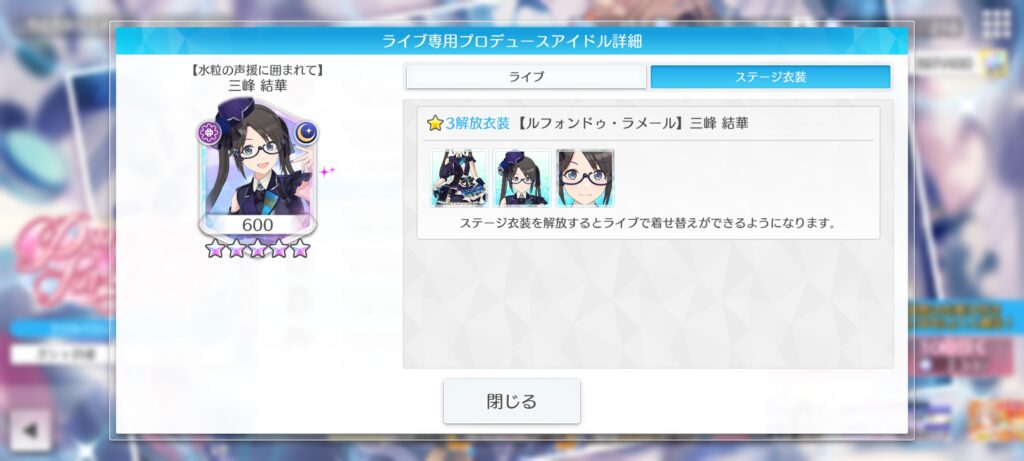Select the ステージ衣装 tab
The image size is (1024, 461).
coord(771,76)
